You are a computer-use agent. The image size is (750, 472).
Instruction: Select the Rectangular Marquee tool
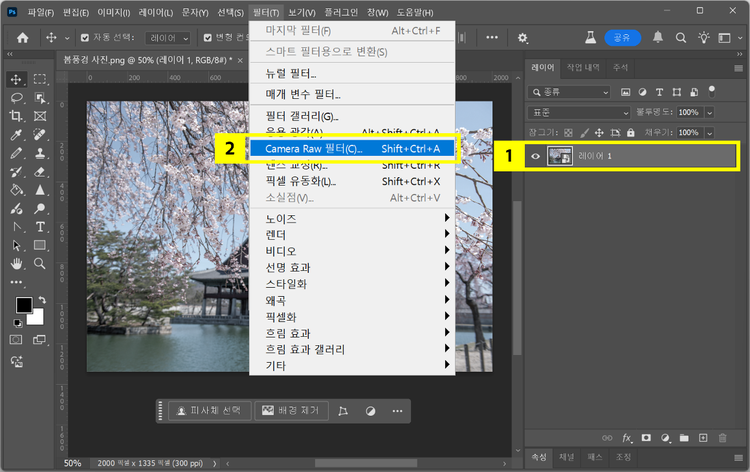click(x=40, y=79)
